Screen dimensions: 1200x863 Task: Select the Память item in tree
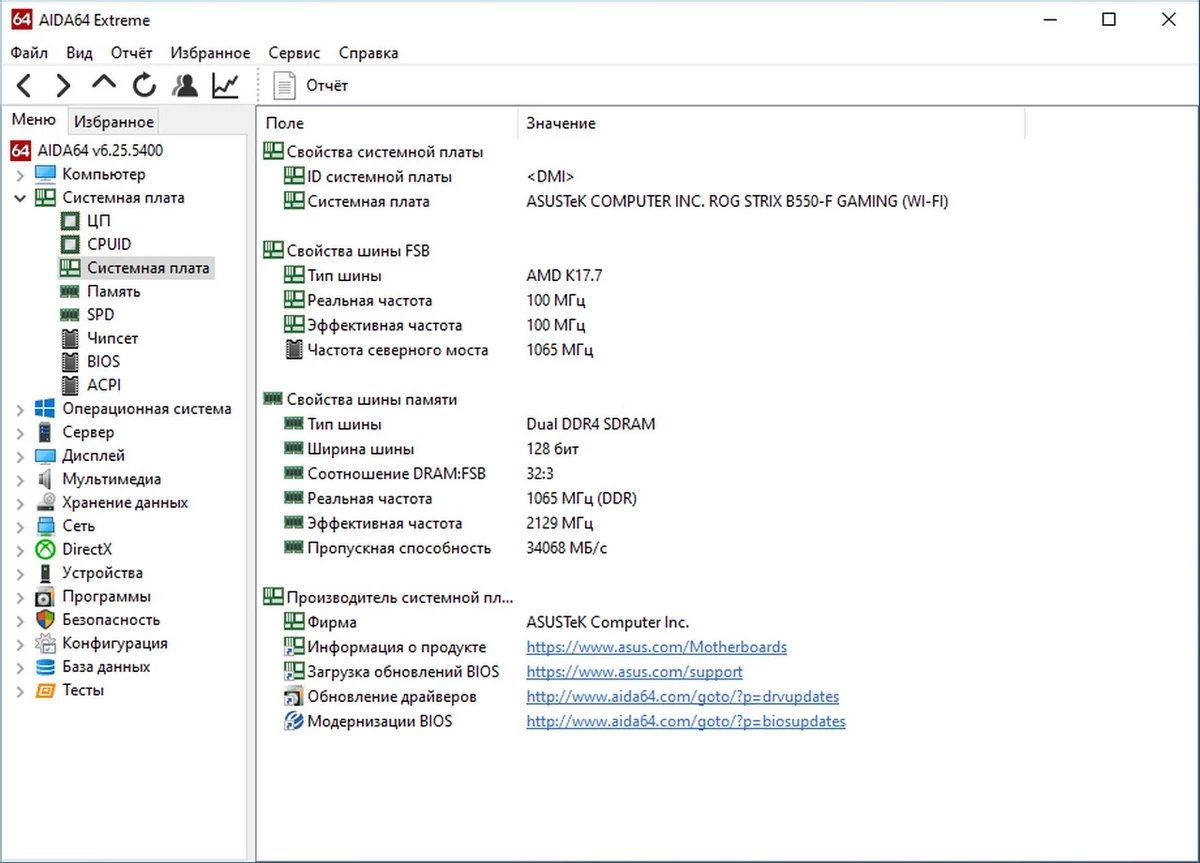coord(114,292)
